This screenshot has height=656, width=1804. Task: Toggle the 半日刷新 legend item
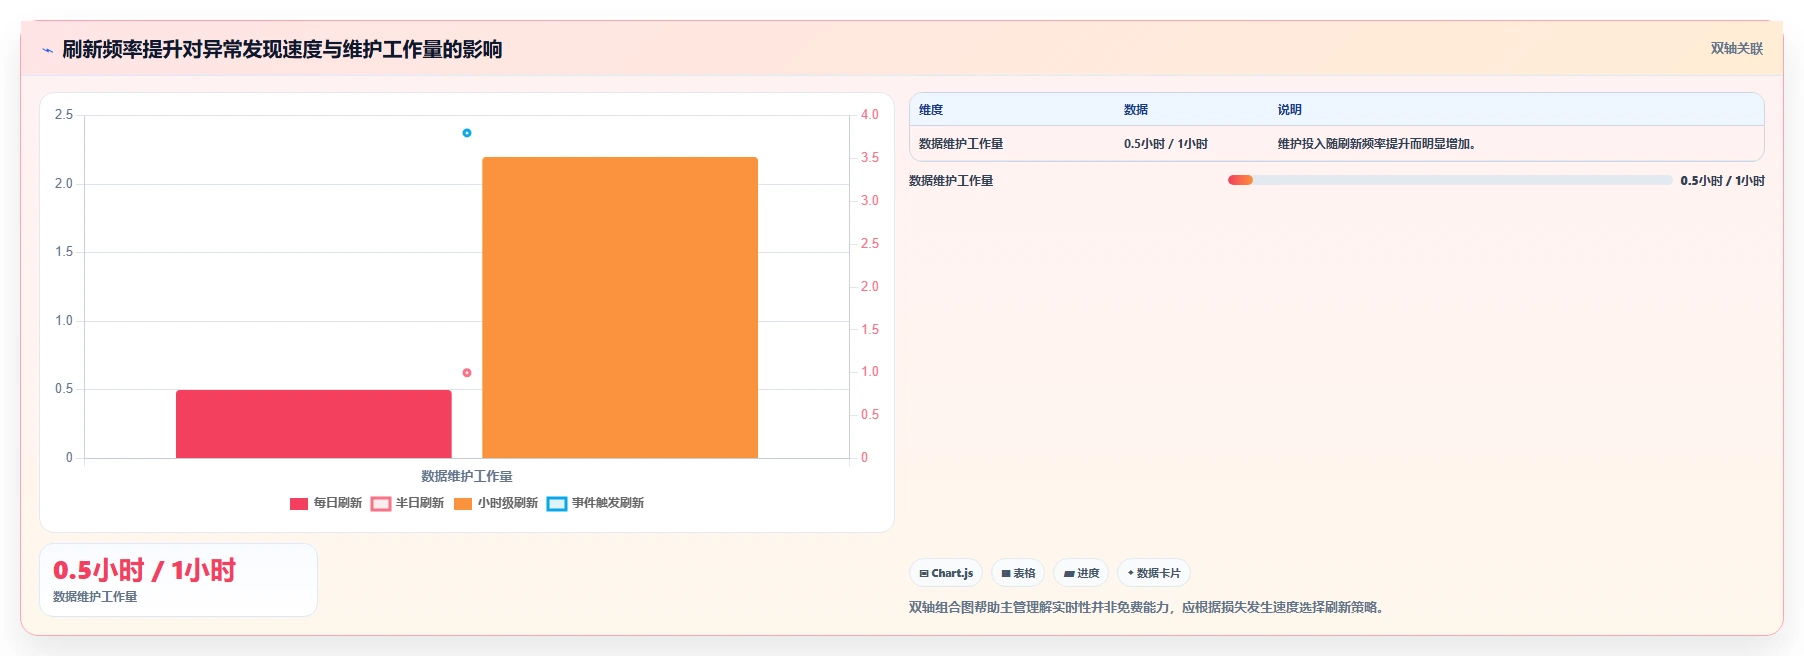tap(407, 503)
